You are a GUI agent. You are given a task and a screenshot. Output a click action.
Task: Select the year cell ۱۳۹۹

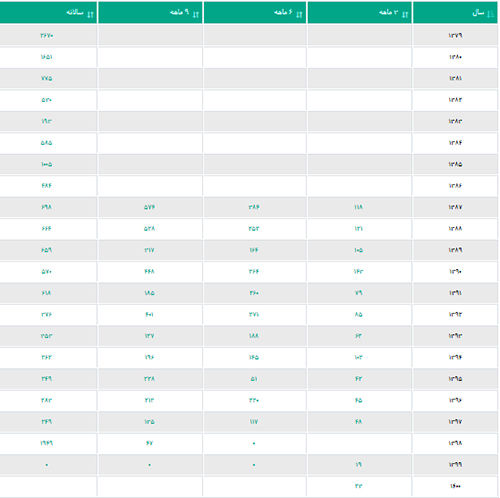point(455,464)
